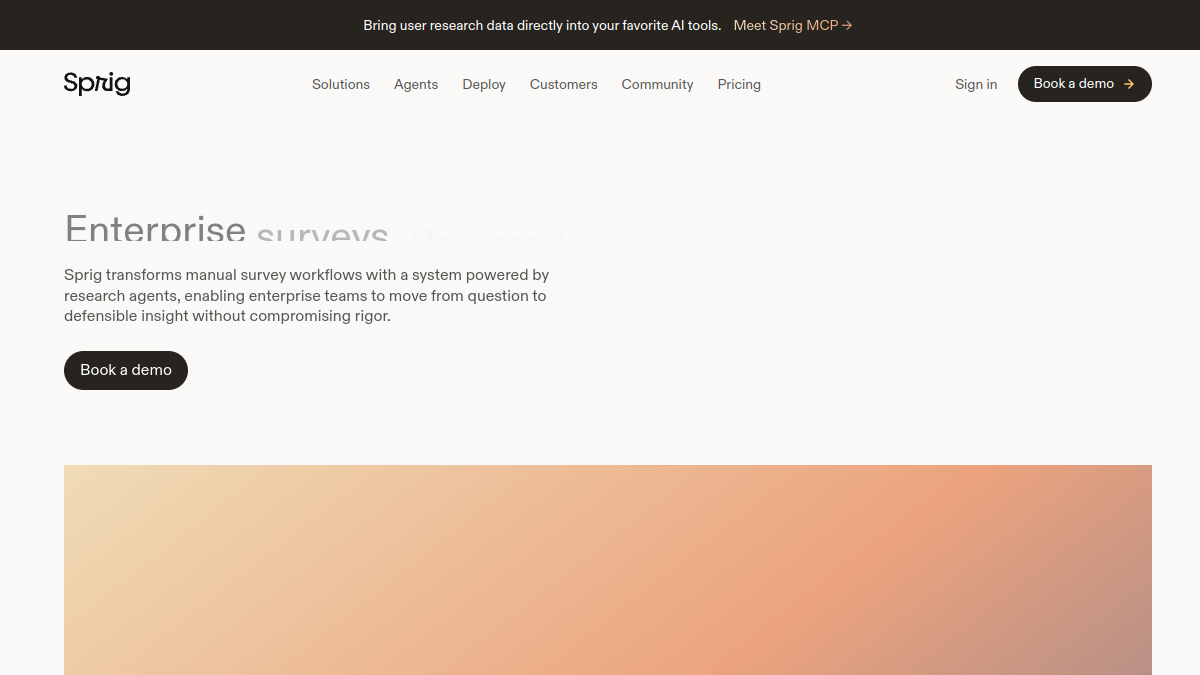Click the Sprig logo
Viewport: 1200px width, 675px height.
97,84
